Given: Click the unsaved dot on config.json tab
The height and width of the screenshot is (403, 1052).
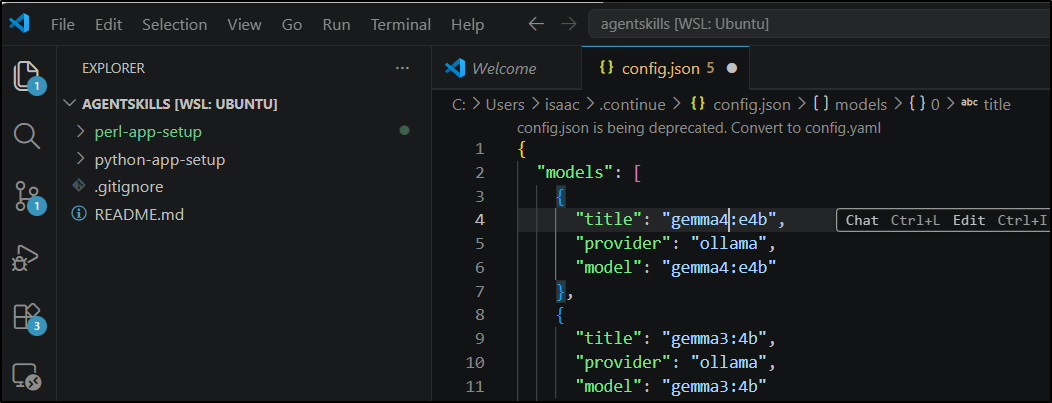Looking at the screenshot, I should point(731,68).
